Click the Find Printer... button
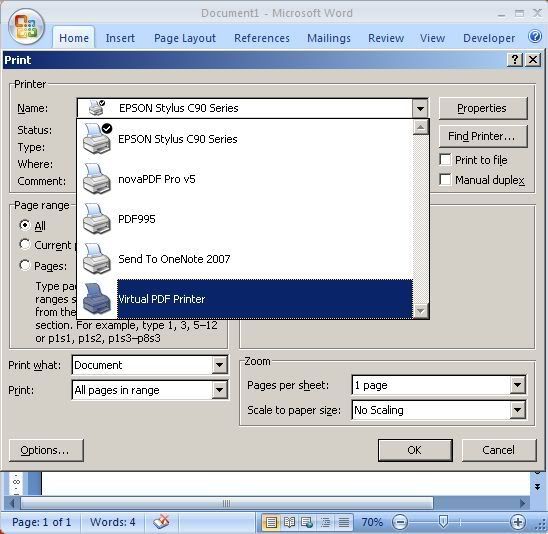Viewport: 548px width, 534px height. click(x=483, y=136)
